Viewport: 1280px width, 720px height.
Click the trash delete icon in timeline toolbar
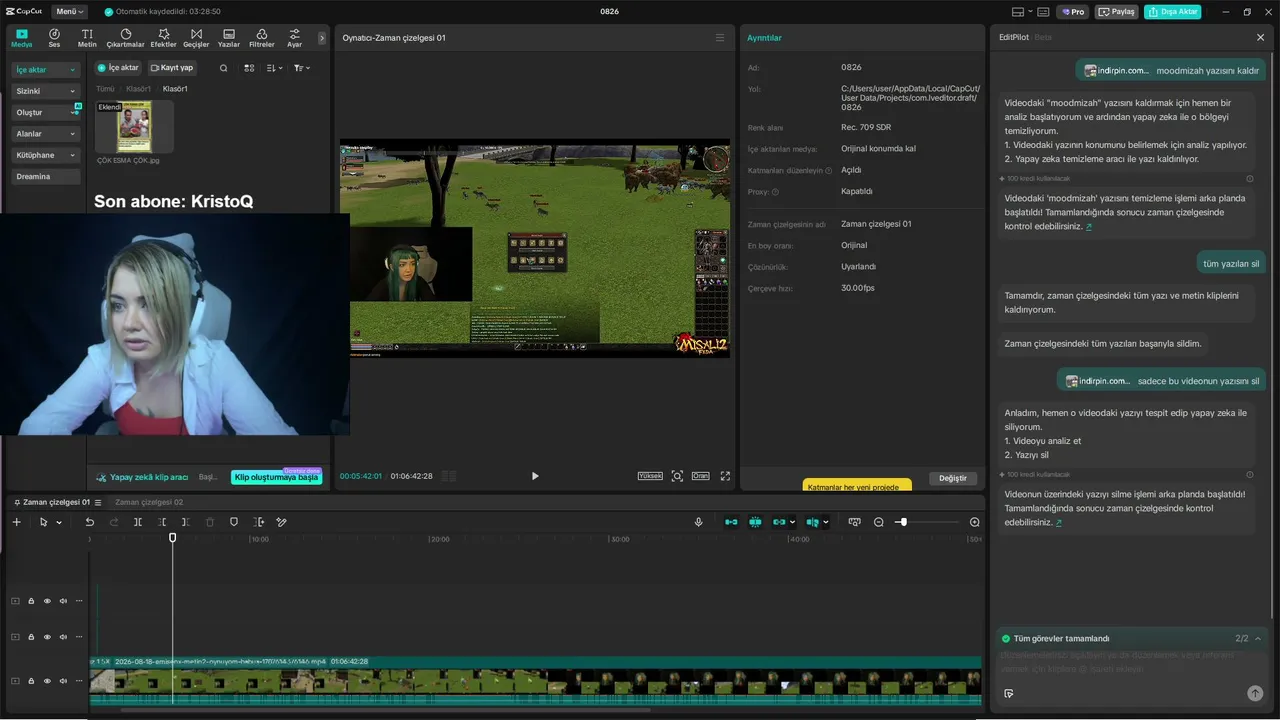[210, 522]
